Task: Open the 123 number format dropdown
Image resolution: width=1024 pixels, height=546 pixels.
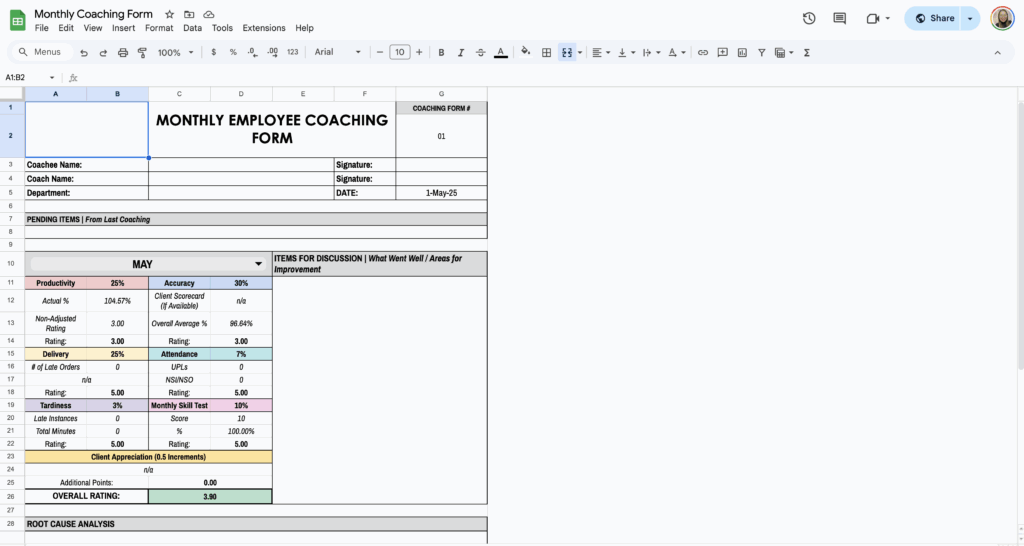Action: pyautogui.click(x=293, y=52)
